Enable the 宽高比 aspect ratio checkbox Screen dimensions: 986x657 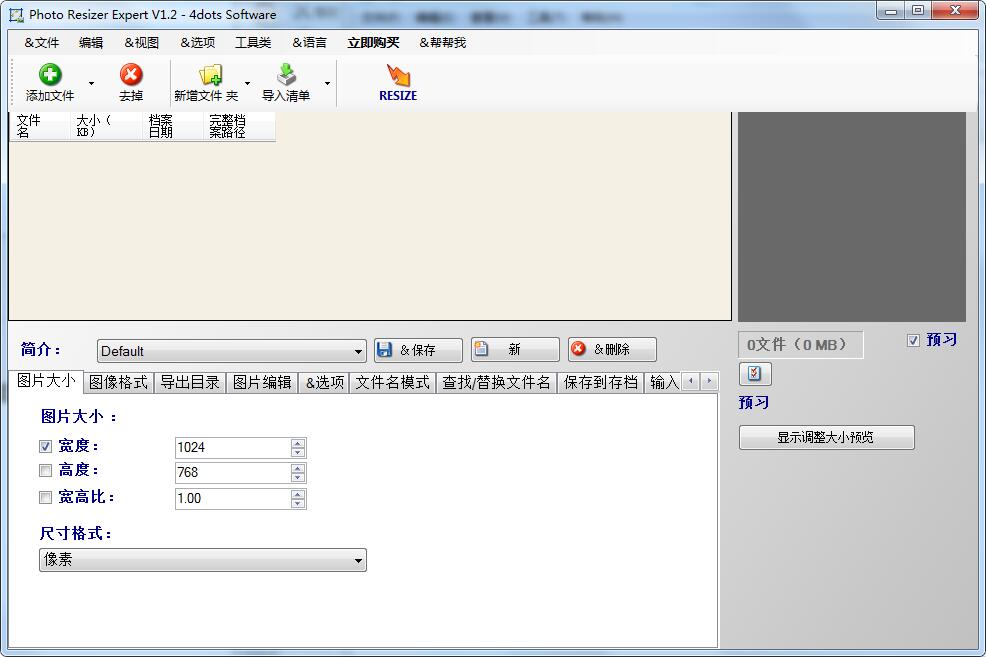click(x=45, y=497)
